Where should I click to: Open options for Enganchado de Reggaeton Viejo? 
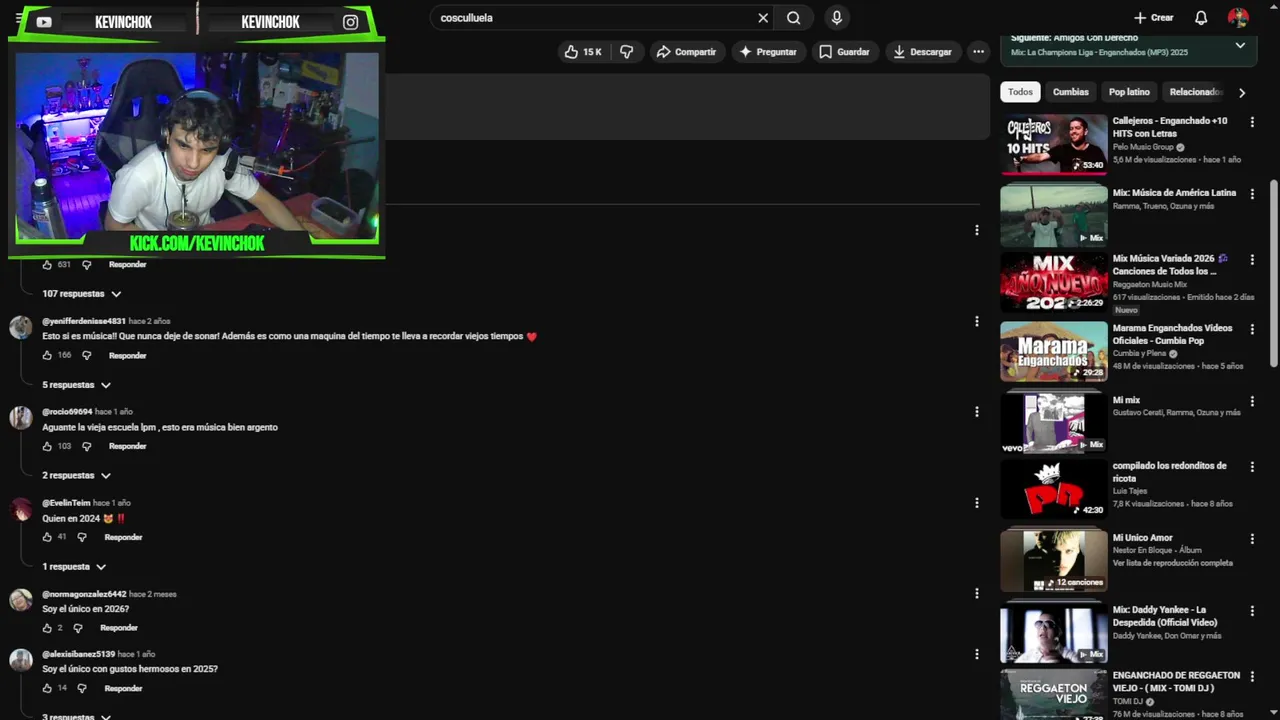pyautogui.click(x=1252, y=677)
